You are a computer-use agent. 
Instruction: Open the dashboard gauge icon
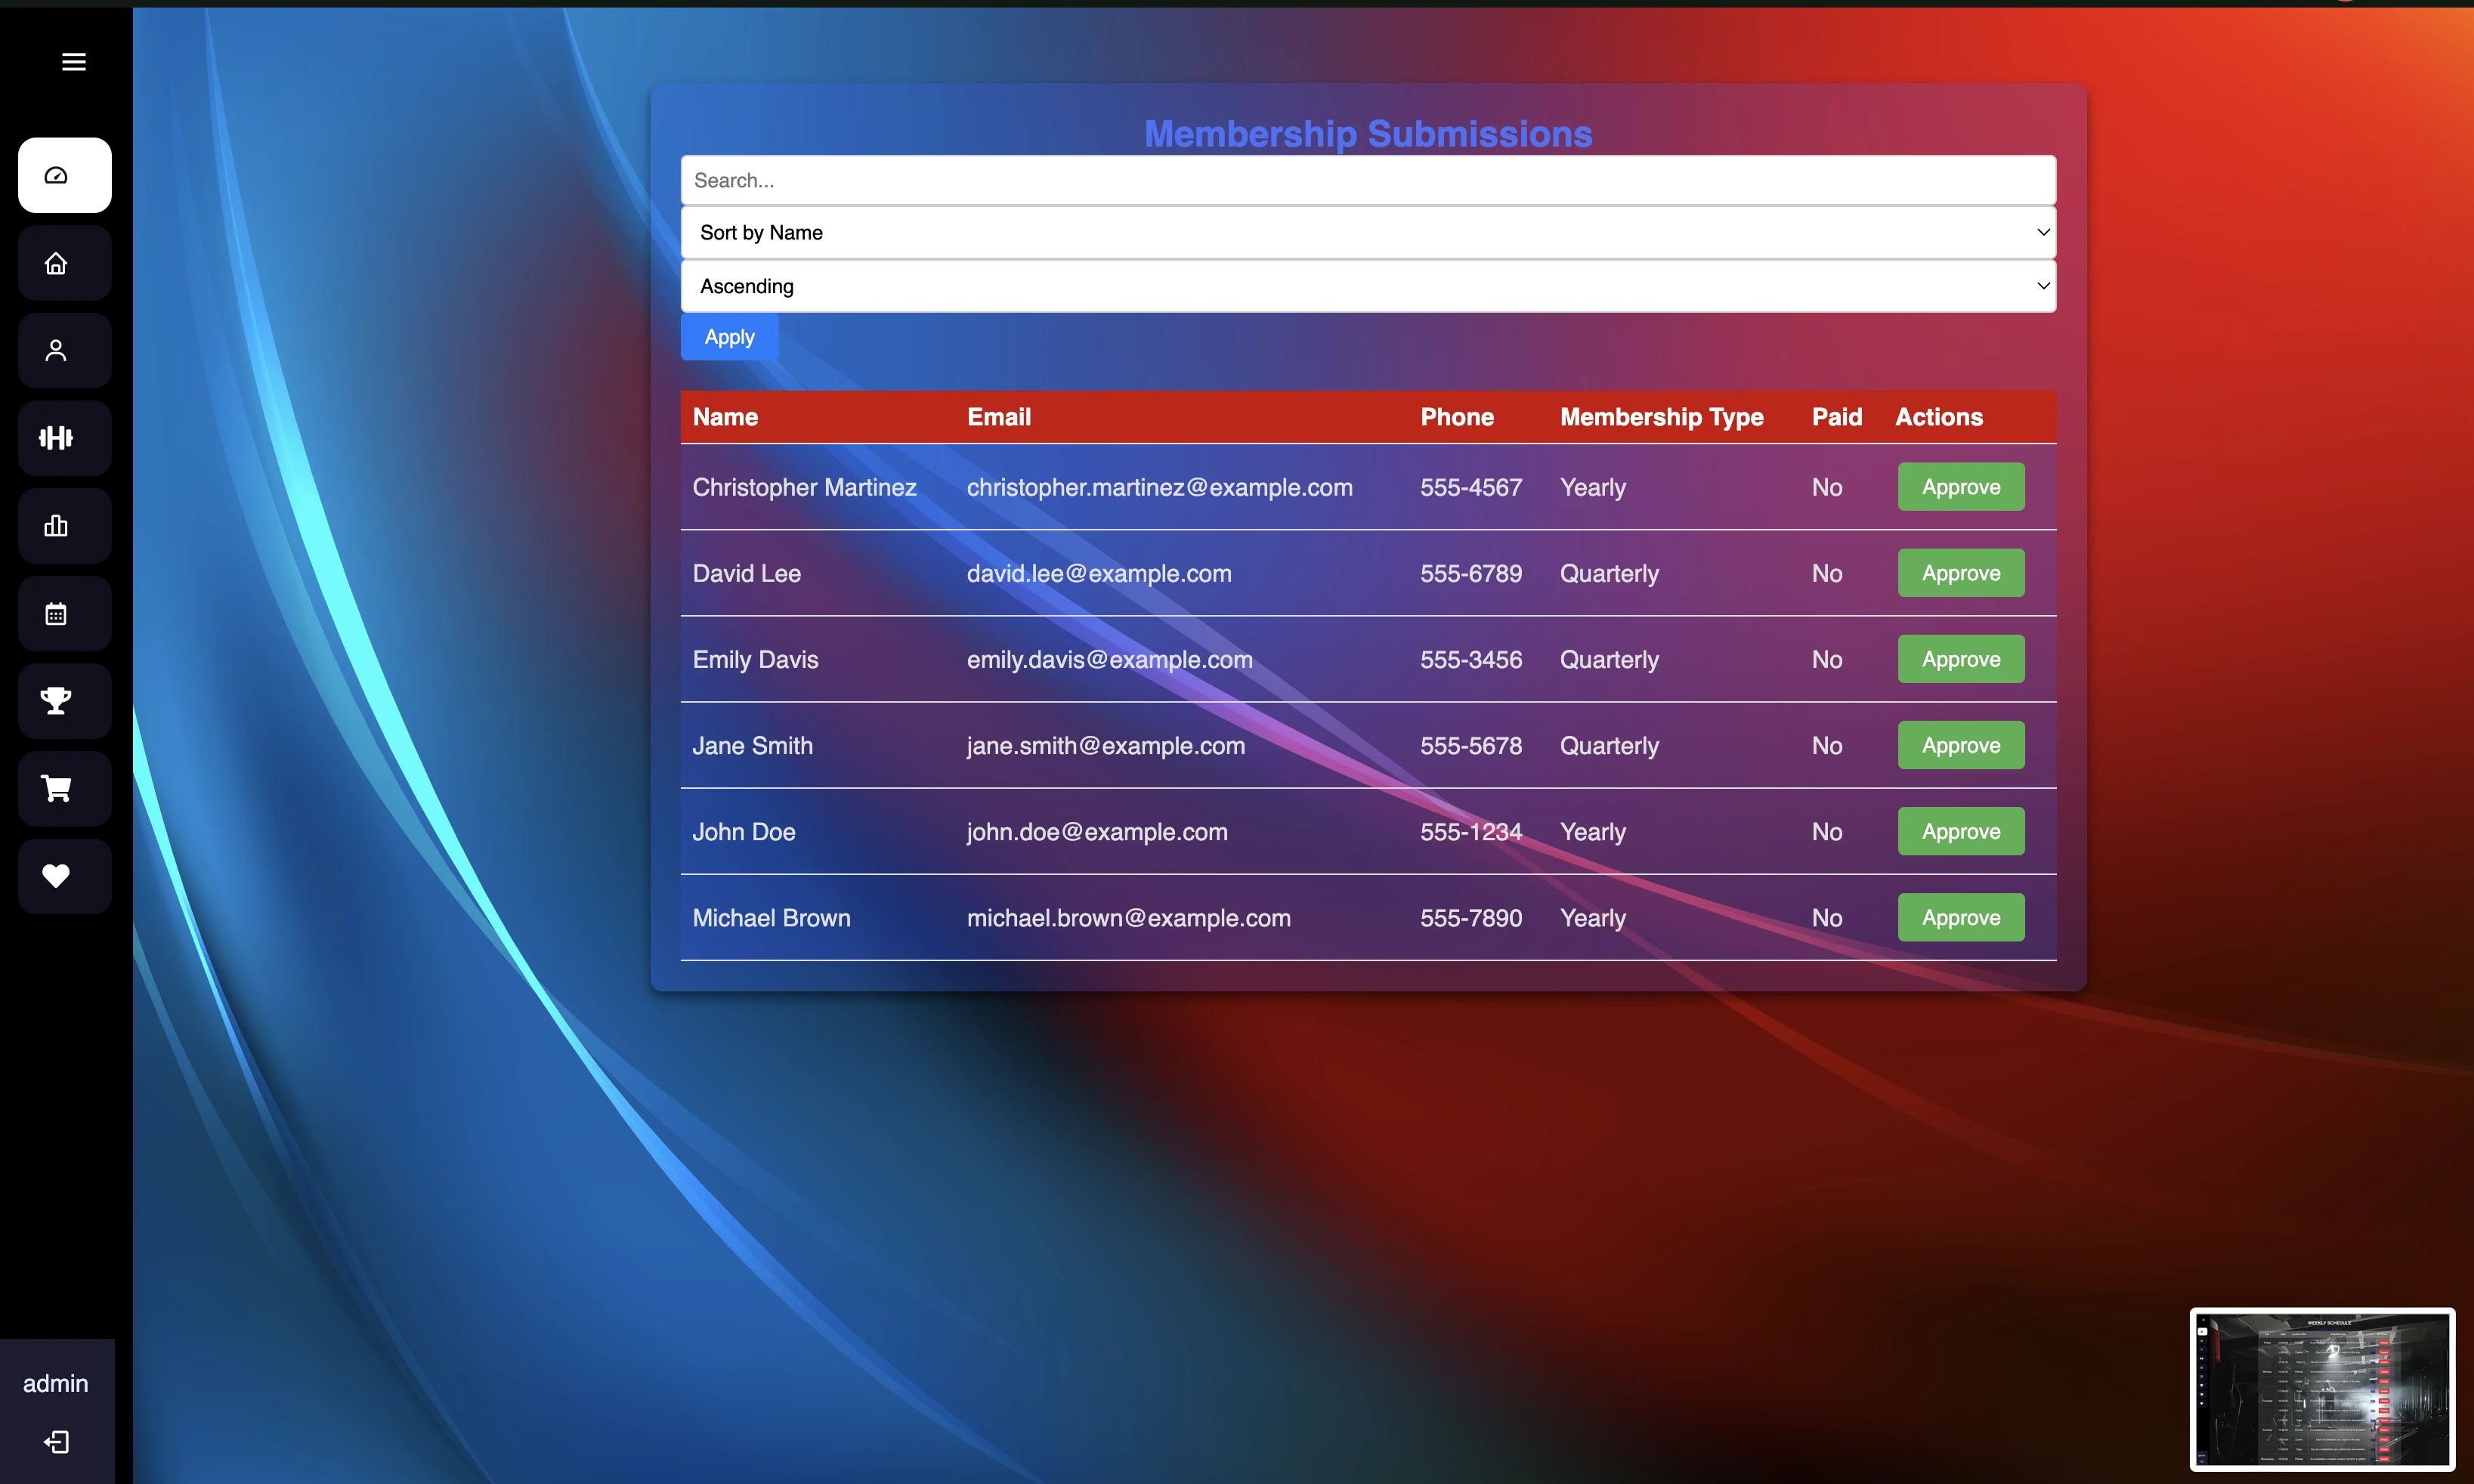click(x=65, y=175)
